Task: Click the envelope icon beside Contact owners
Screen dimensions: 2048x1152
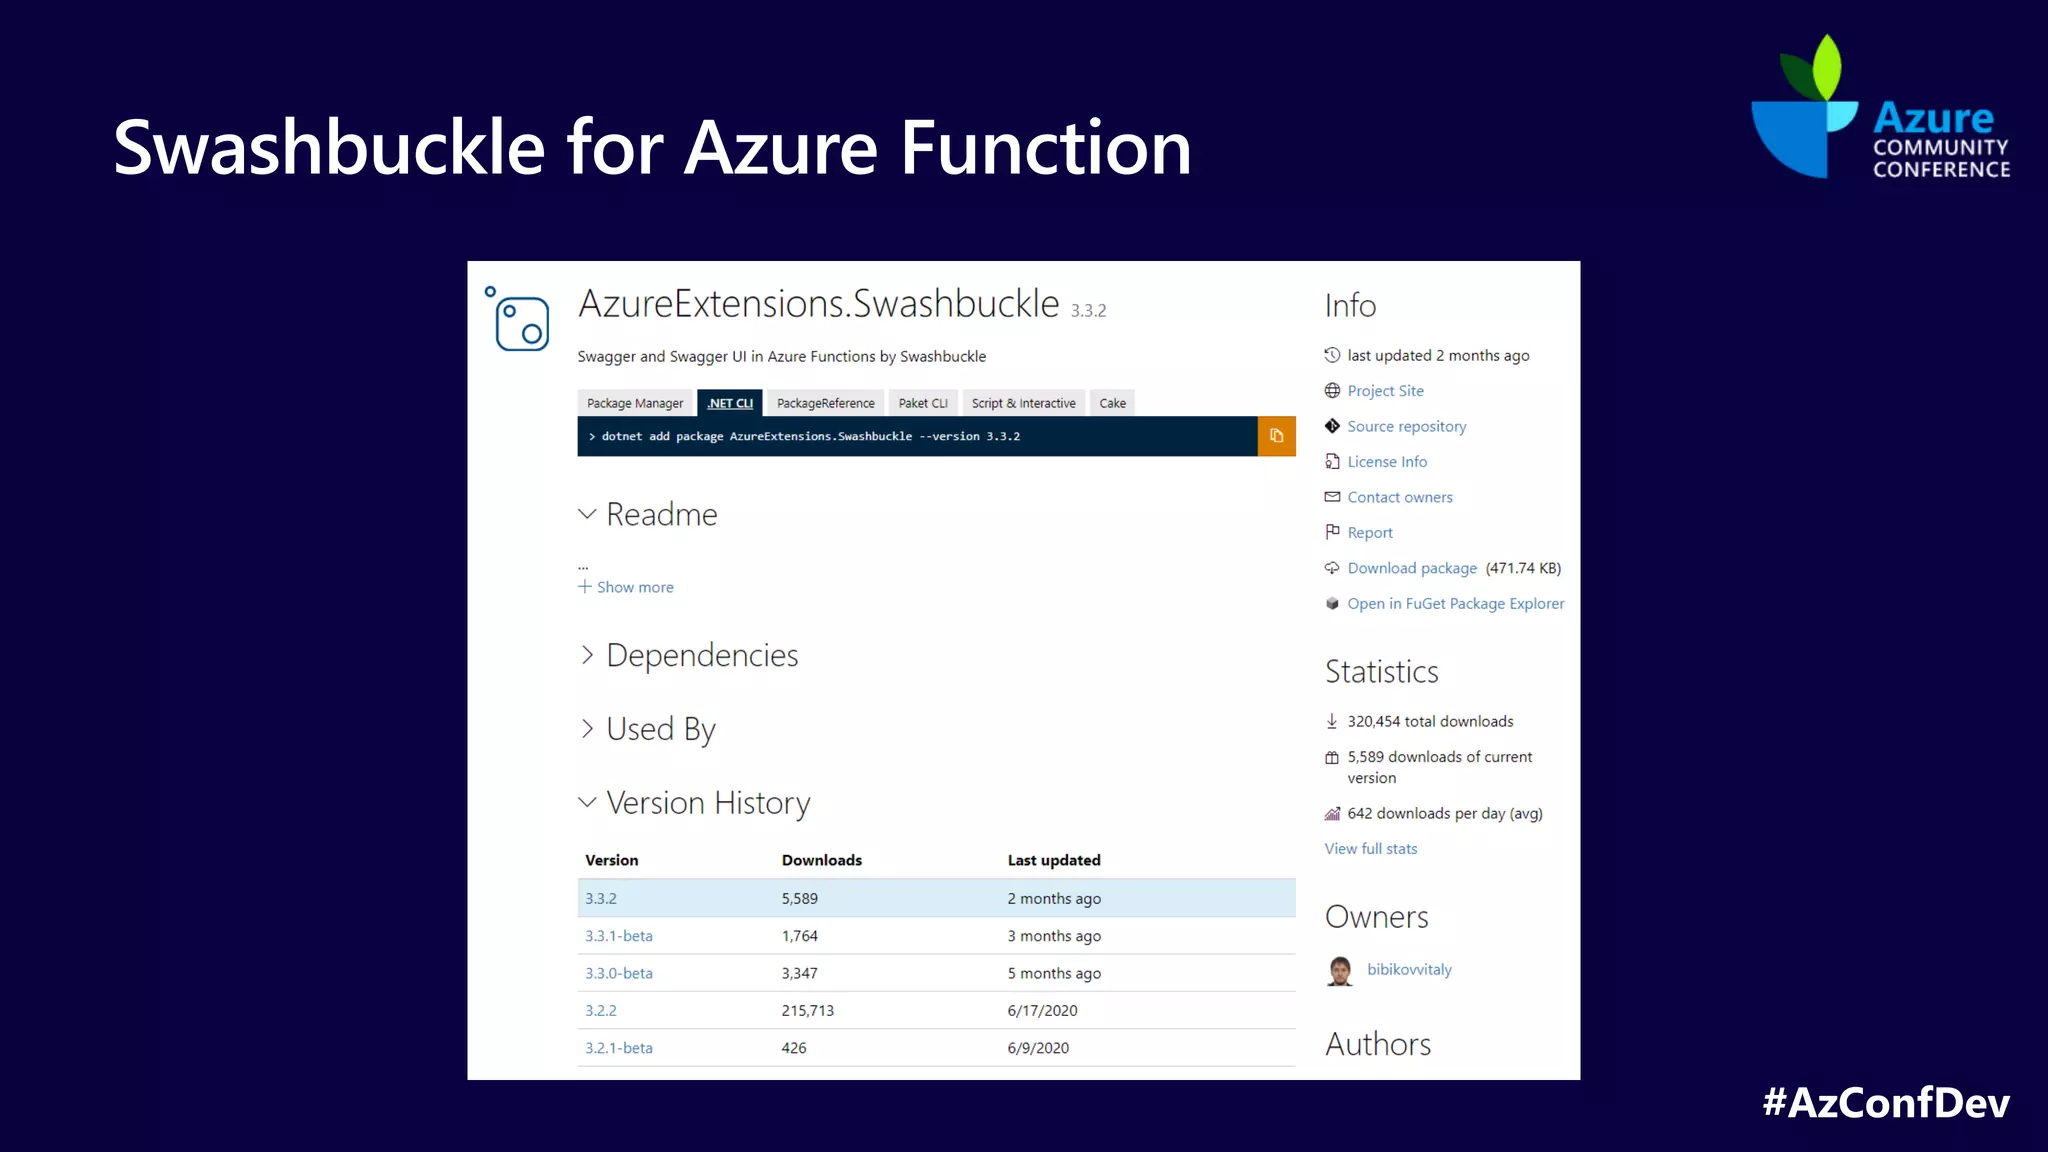Action: (x=1332, y=497)
